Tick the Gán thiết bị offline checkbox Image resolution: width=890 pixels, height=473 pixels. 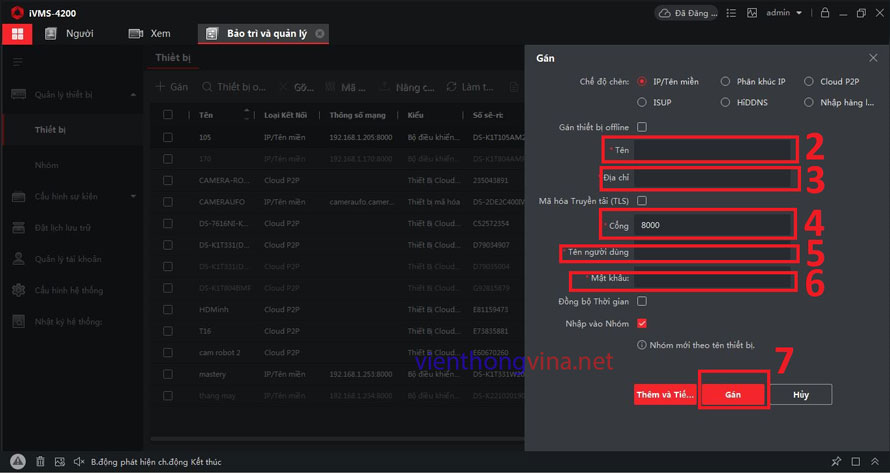[641, 127]
